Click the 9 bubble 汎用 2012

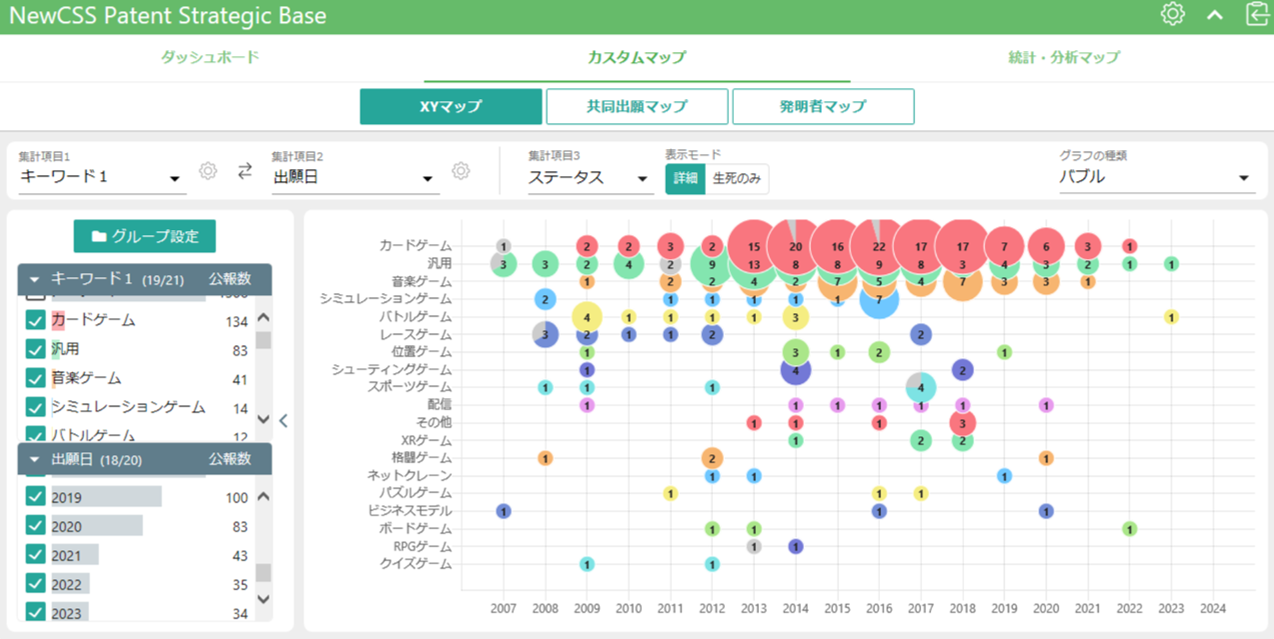[712, 264]
